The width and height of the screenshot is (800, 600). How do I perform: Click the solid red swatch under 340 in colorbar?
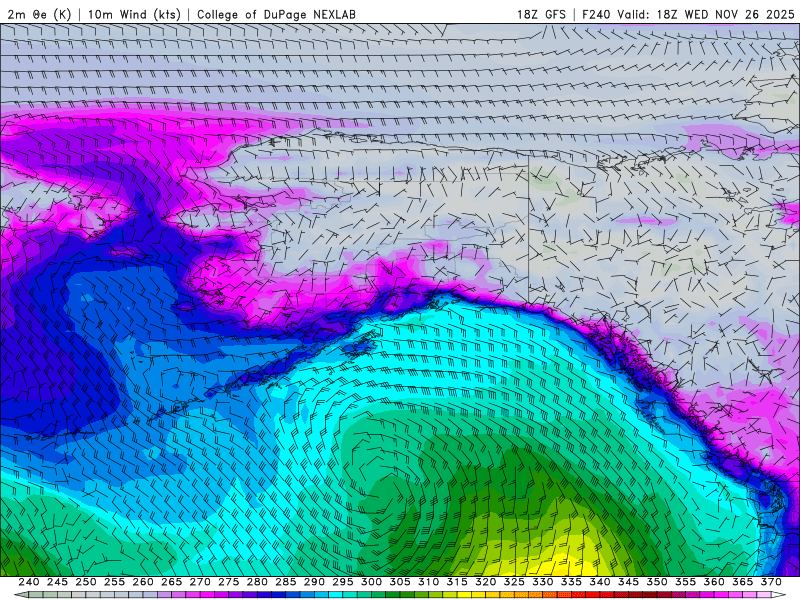tap(593, 595)
